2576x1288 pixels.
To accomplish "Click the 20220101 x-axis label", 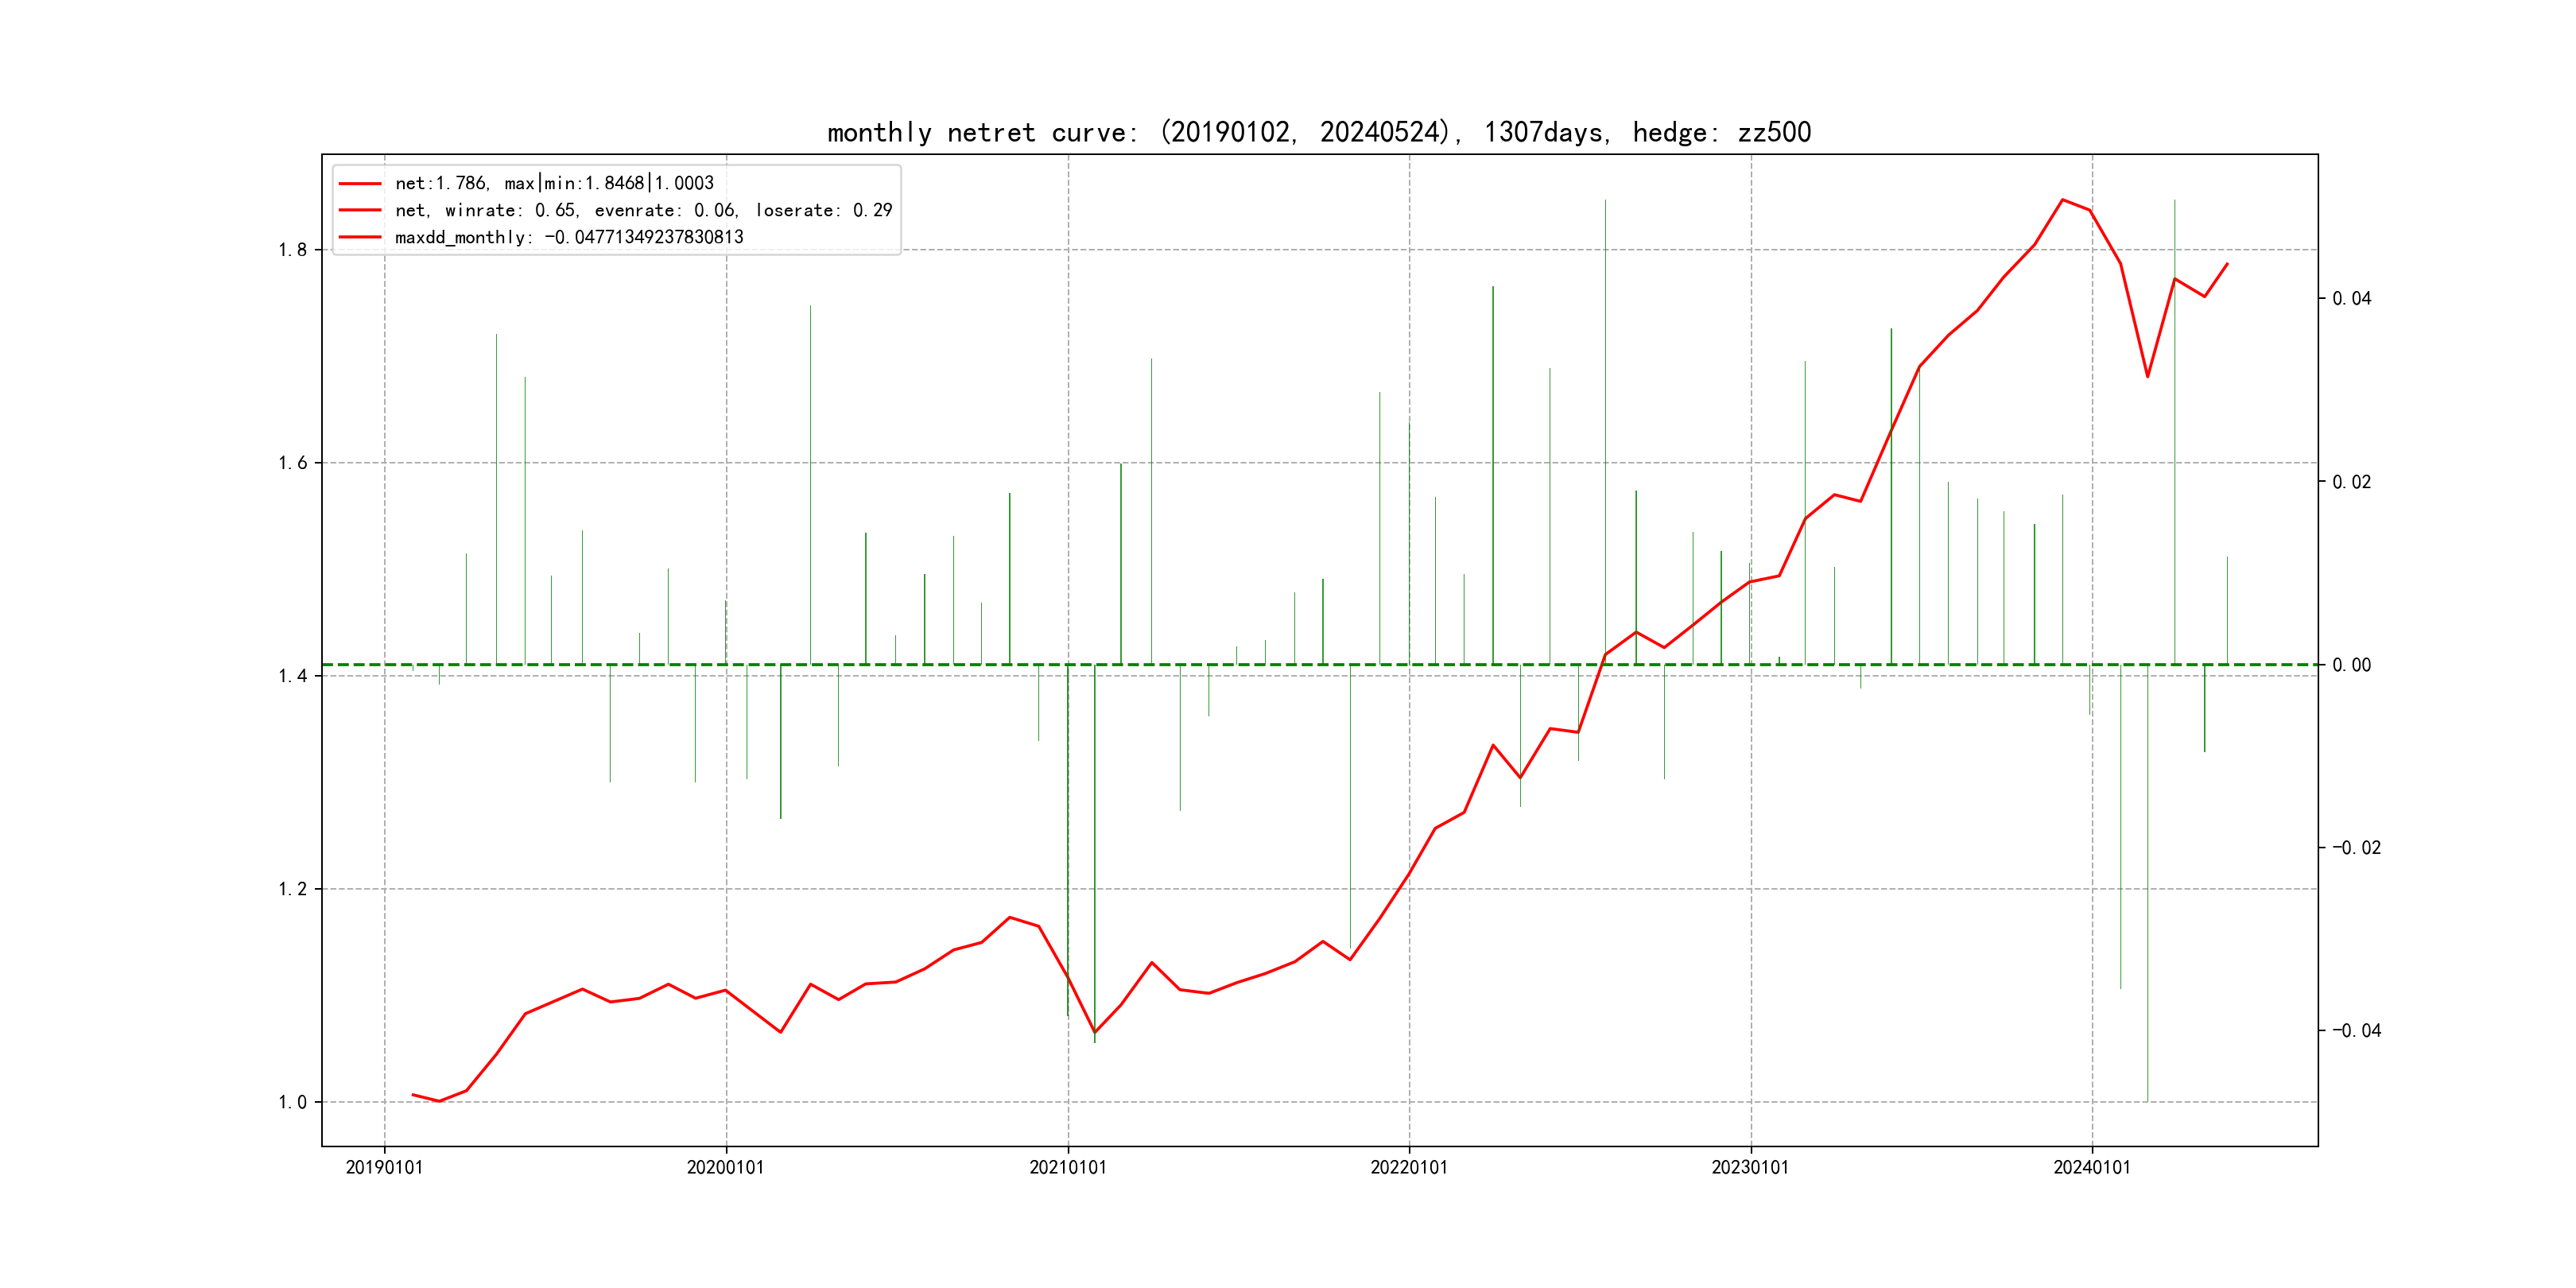I will point(1408,1167).
